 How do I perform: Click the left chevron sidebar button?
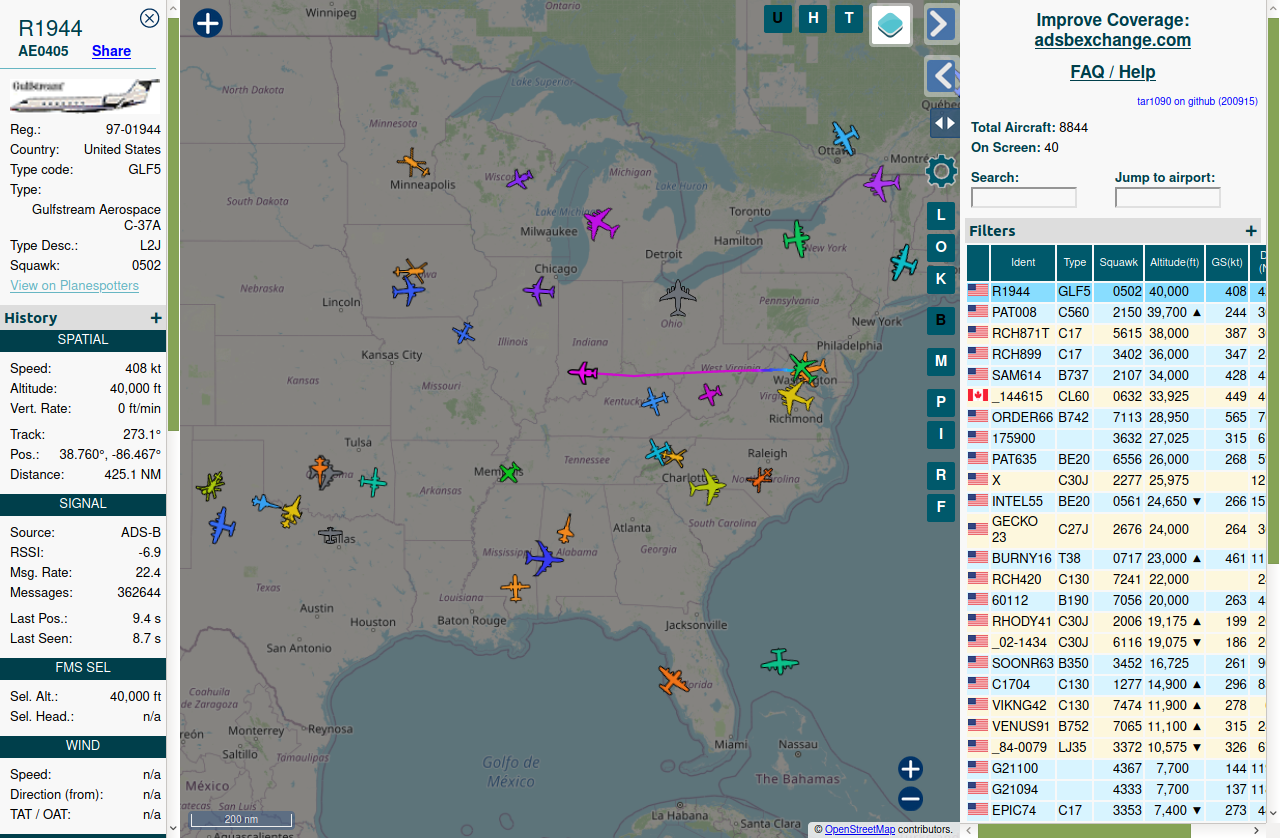(x=941, y=76)
